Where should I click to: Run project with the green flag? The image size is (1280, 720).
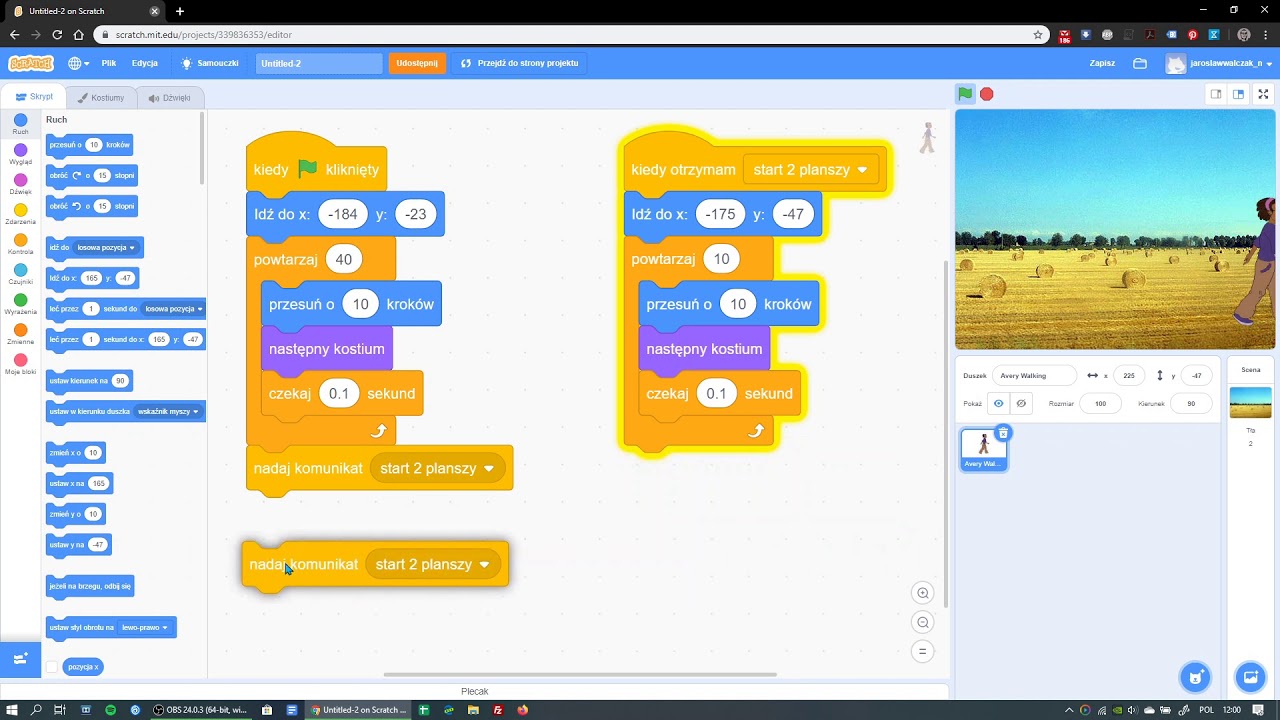(x=965, y=94)
